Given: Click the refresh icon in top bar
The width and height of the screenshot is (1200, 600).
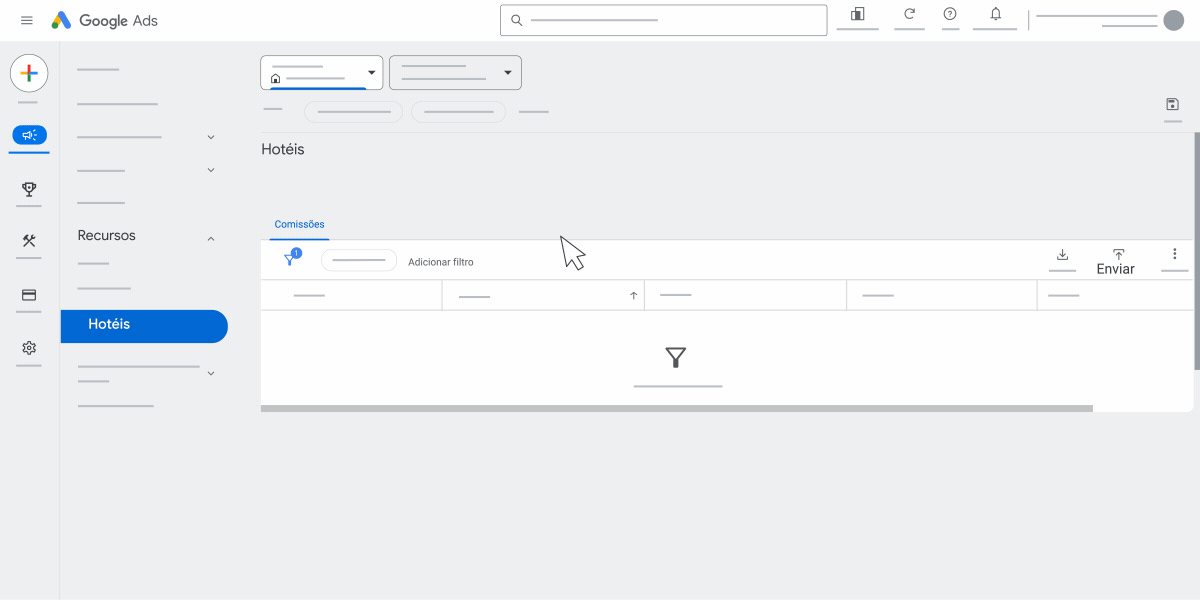Looking at the screenshot, I should (x=909, y=14).
